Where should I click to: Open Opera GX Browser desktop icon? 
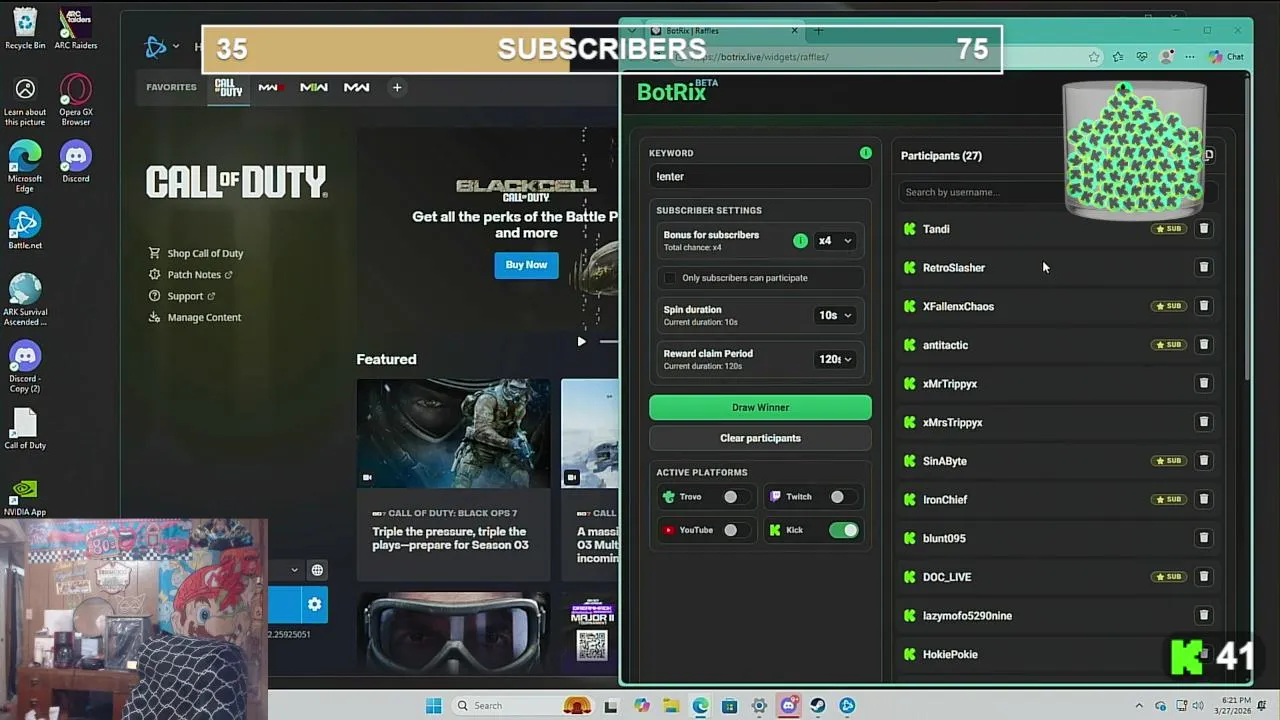tap(76, 100)
